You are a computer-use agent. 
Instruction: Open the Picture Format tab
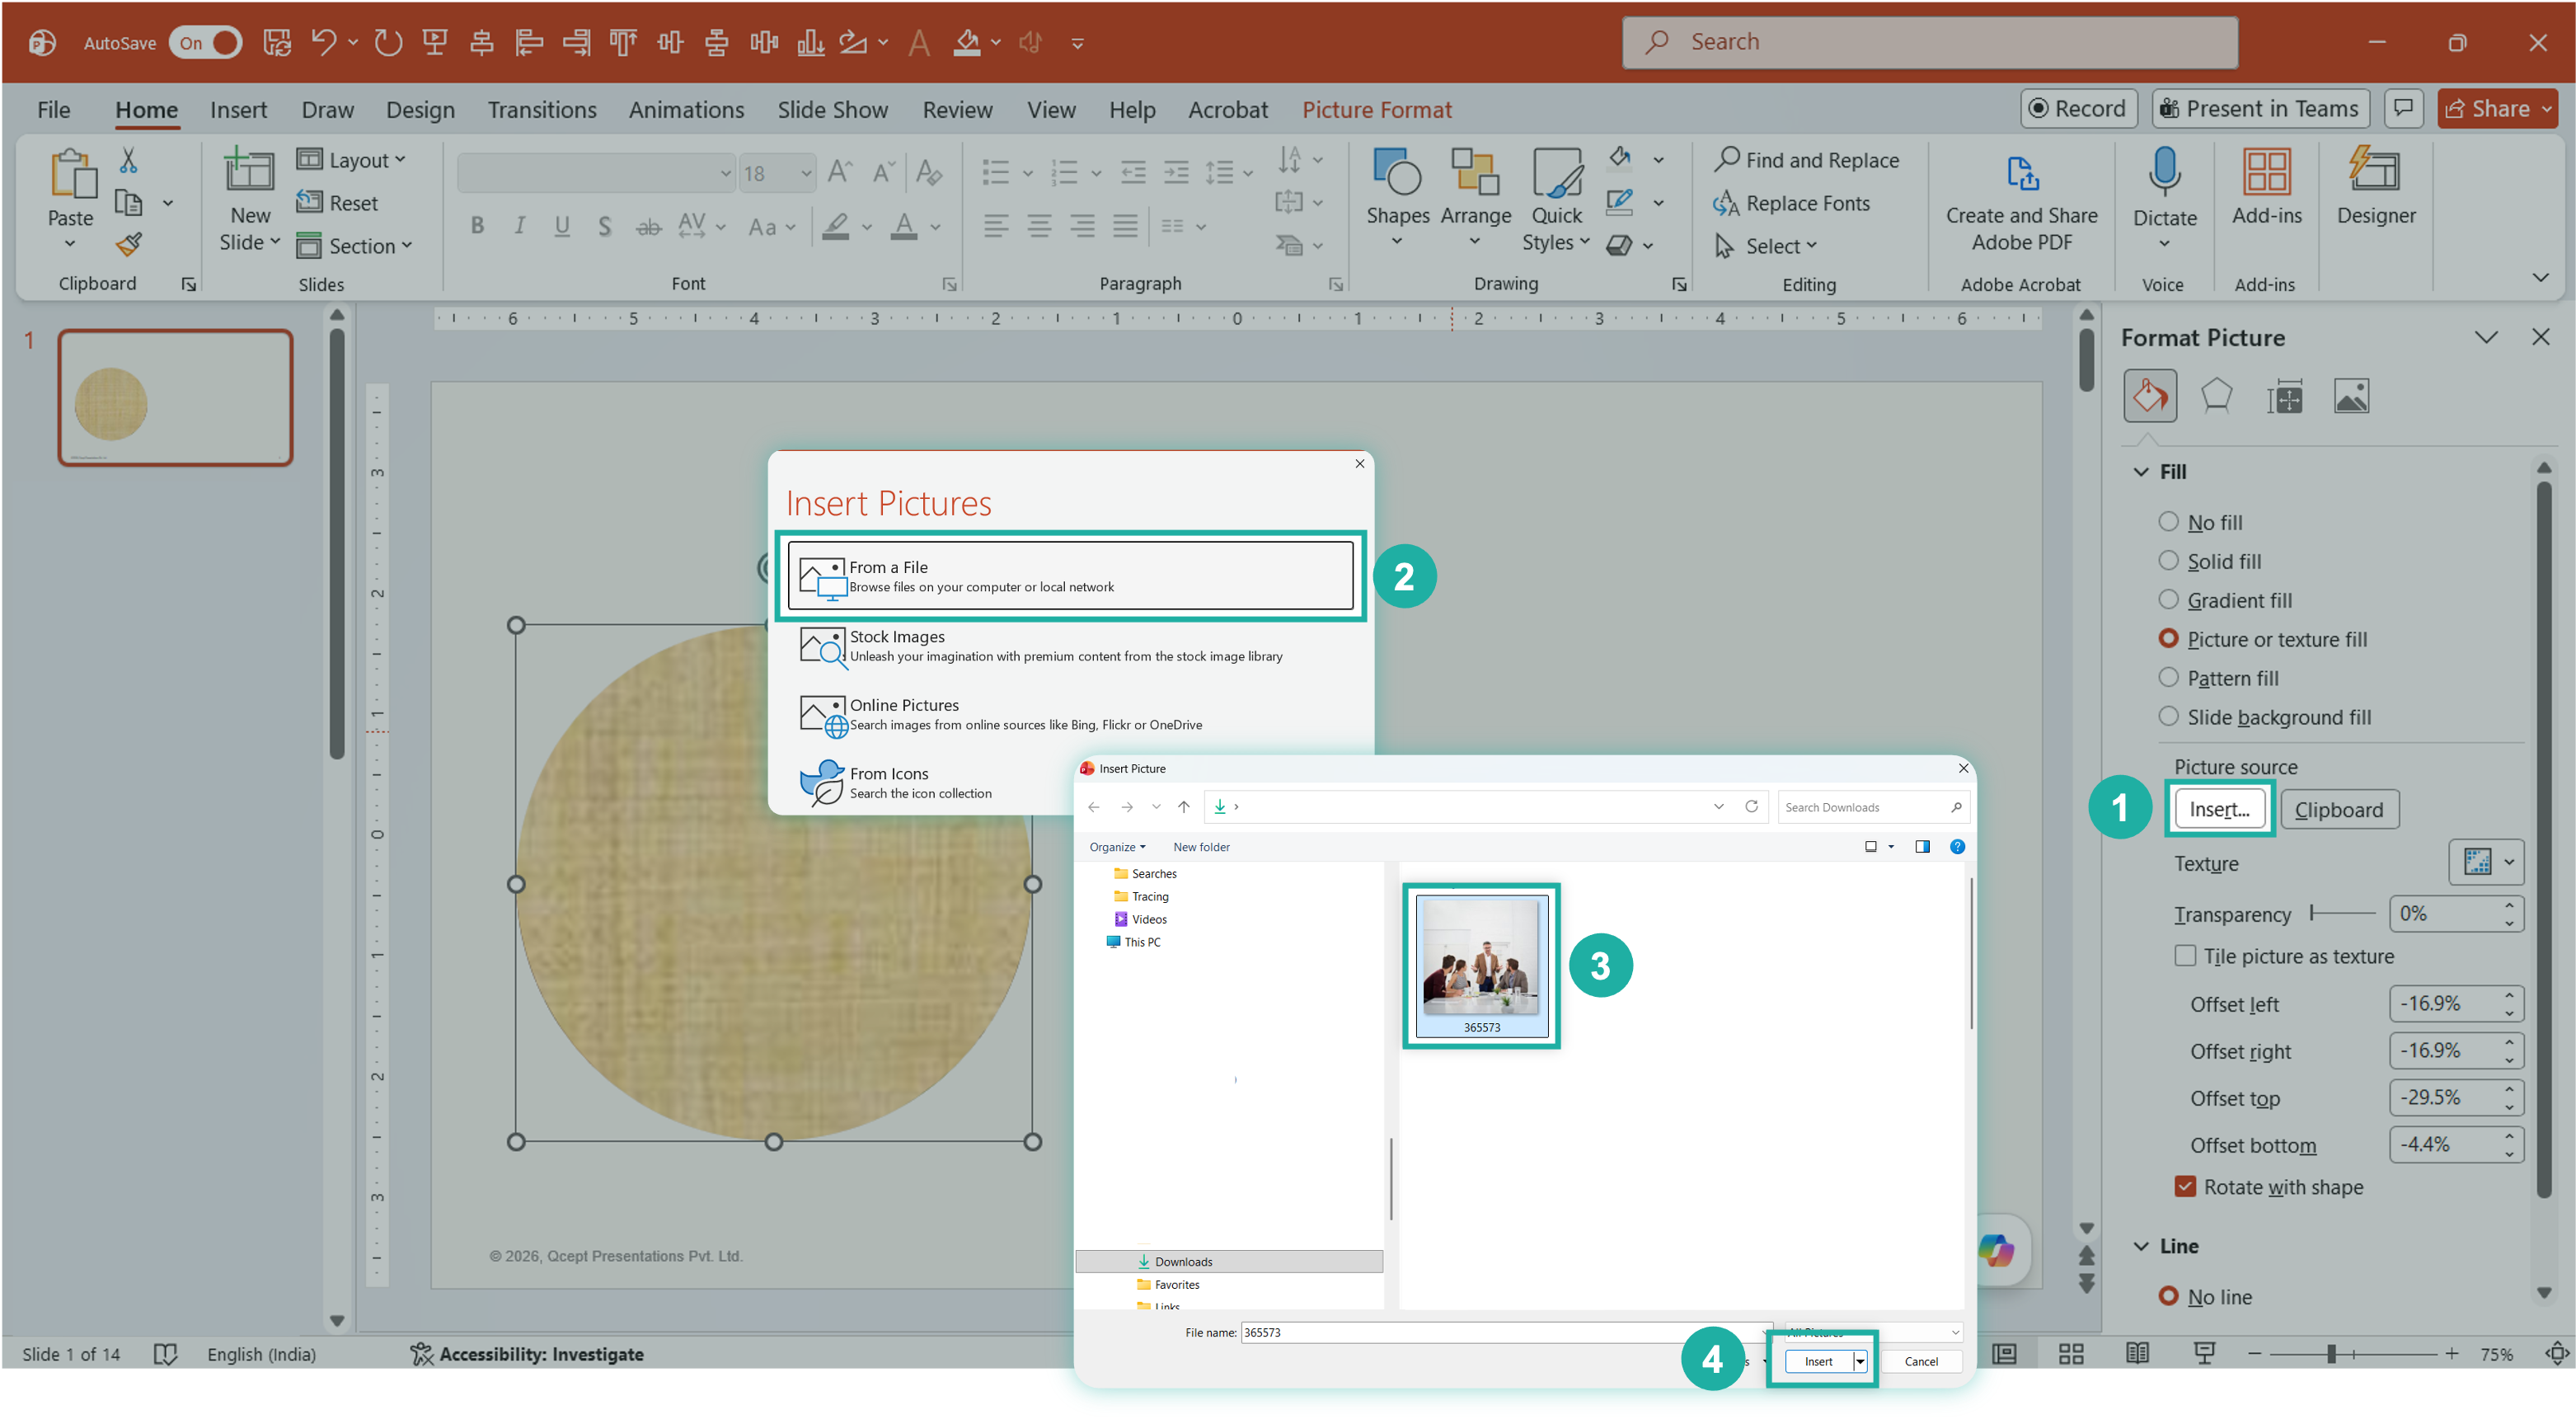coord(1376,110)
